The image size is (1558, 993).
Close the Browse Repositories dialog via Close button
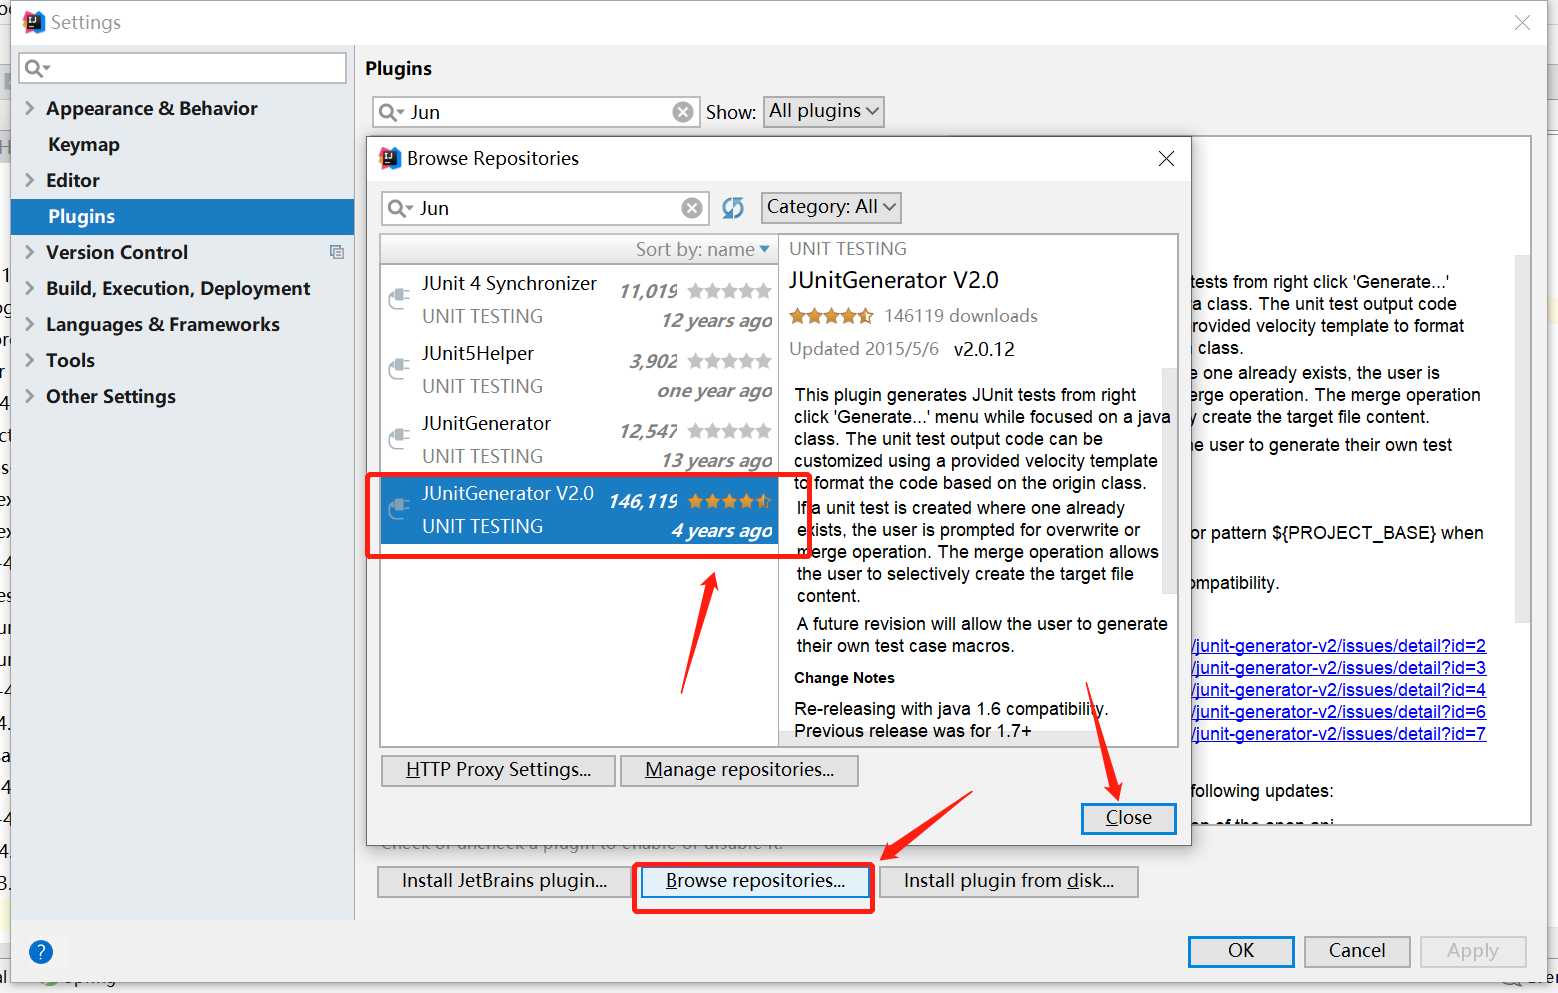(1128, 818)
